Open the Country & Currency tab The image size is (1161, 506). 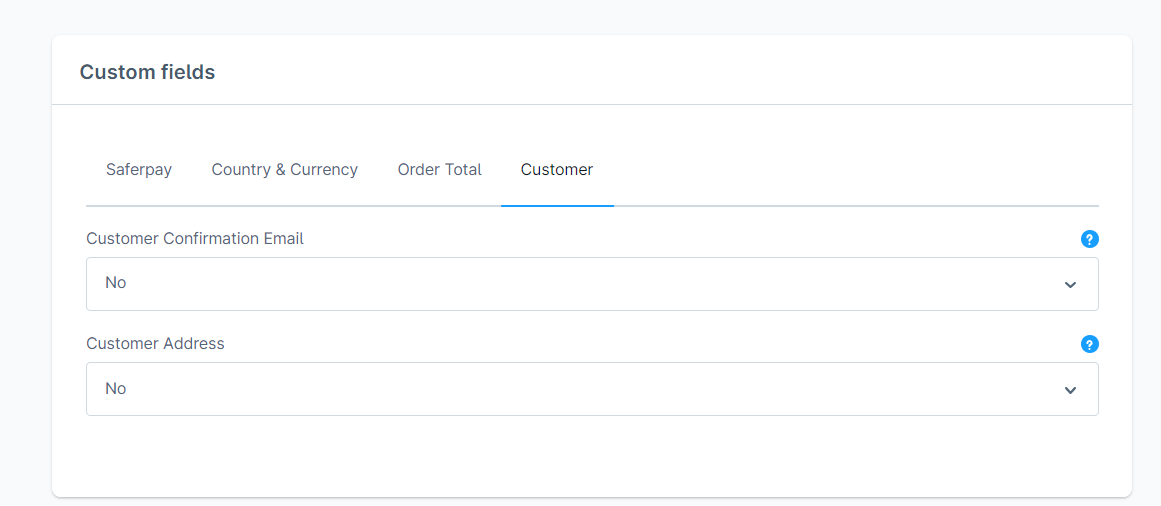coord(284,170)
